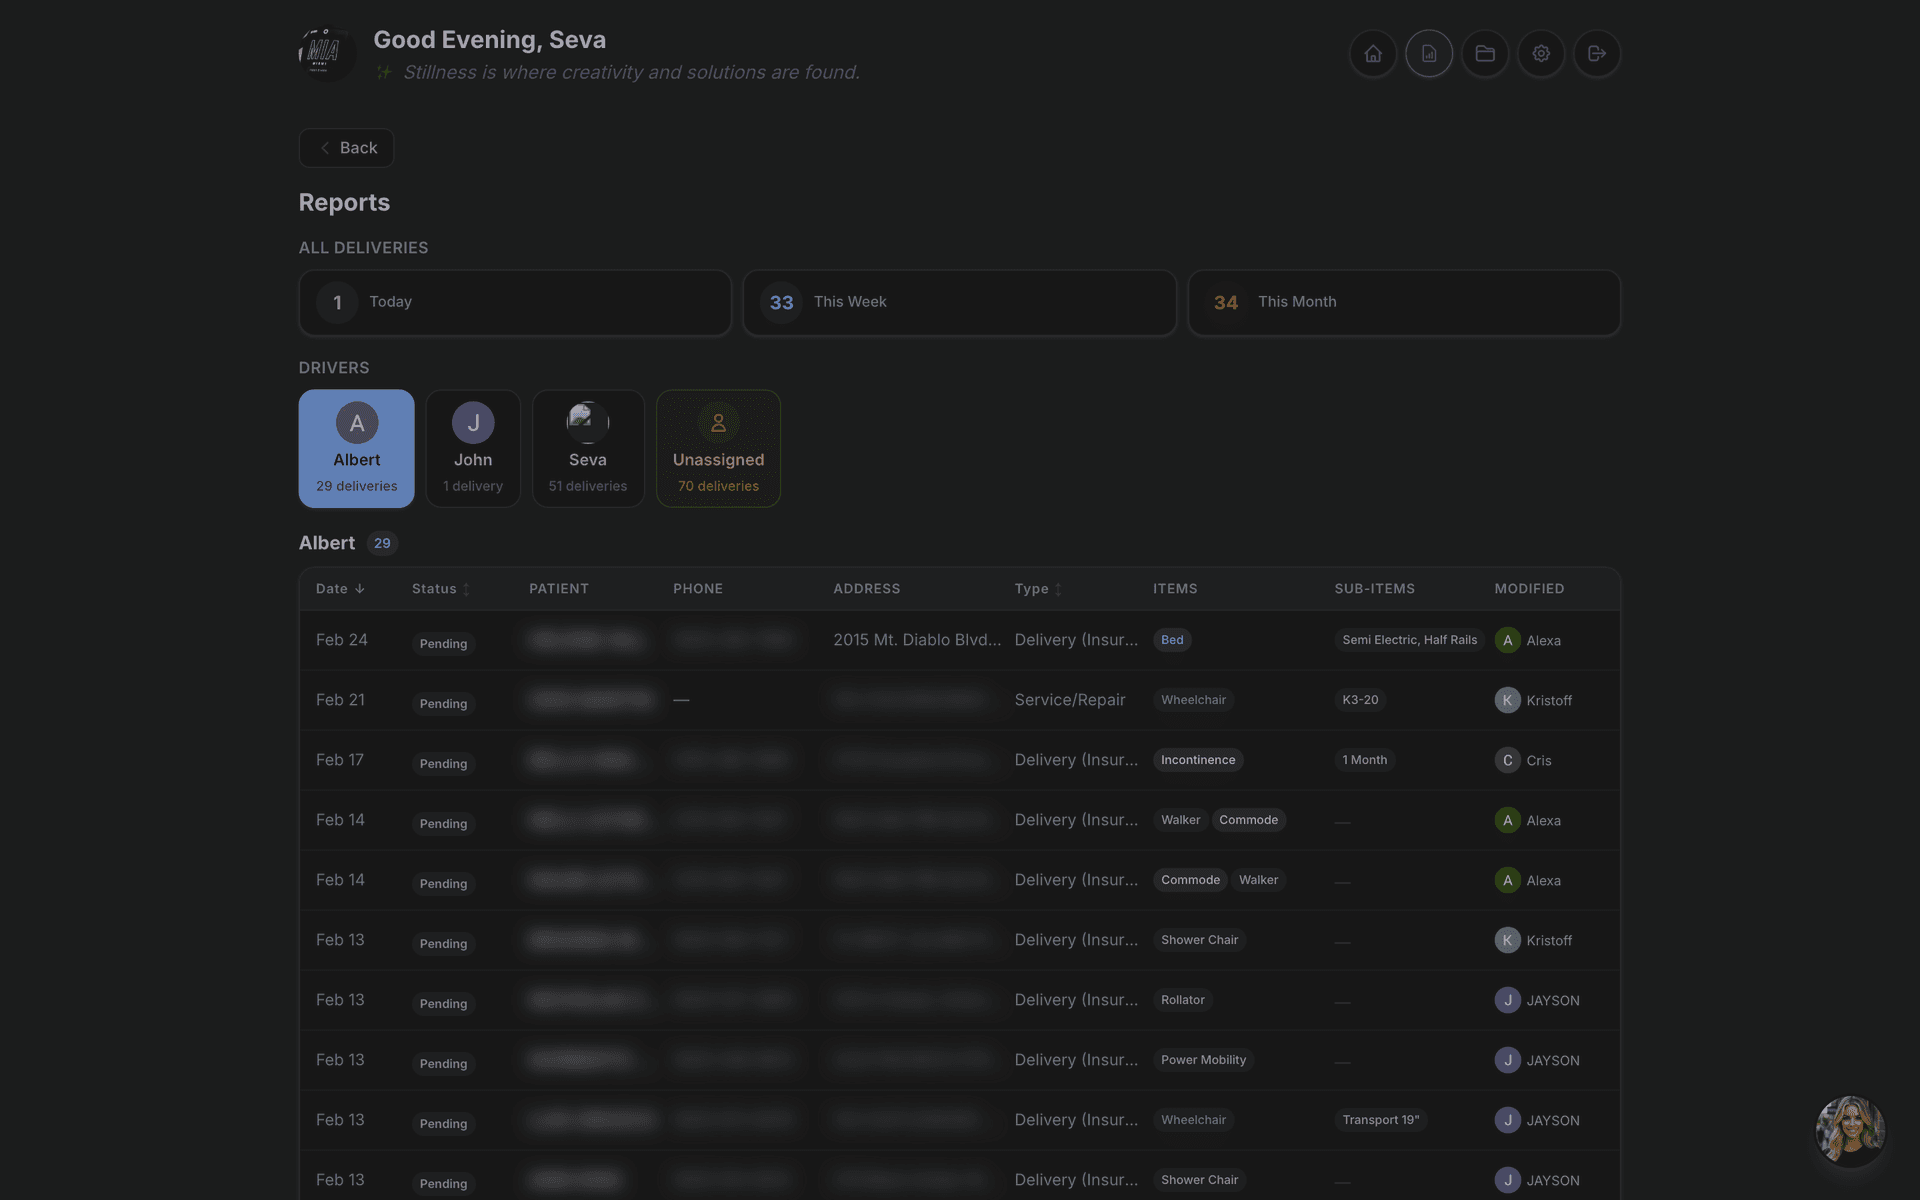This screenshot has height=1200, width=1920.
Task: Click JAYSON's avatar in the Rollator row
Action: (x=1507, y=1000)
